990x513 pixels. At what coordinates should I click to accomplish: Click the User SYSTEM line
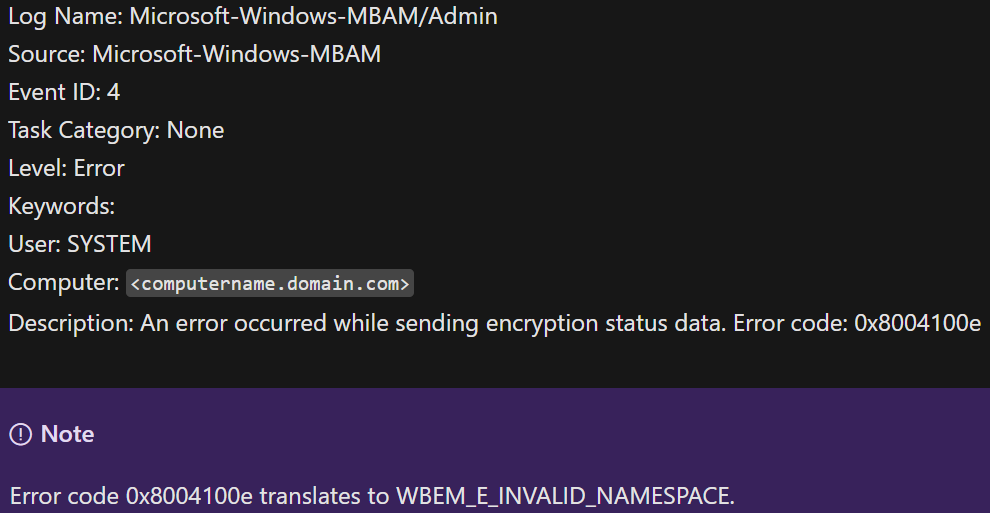click(x=80, y=244)
